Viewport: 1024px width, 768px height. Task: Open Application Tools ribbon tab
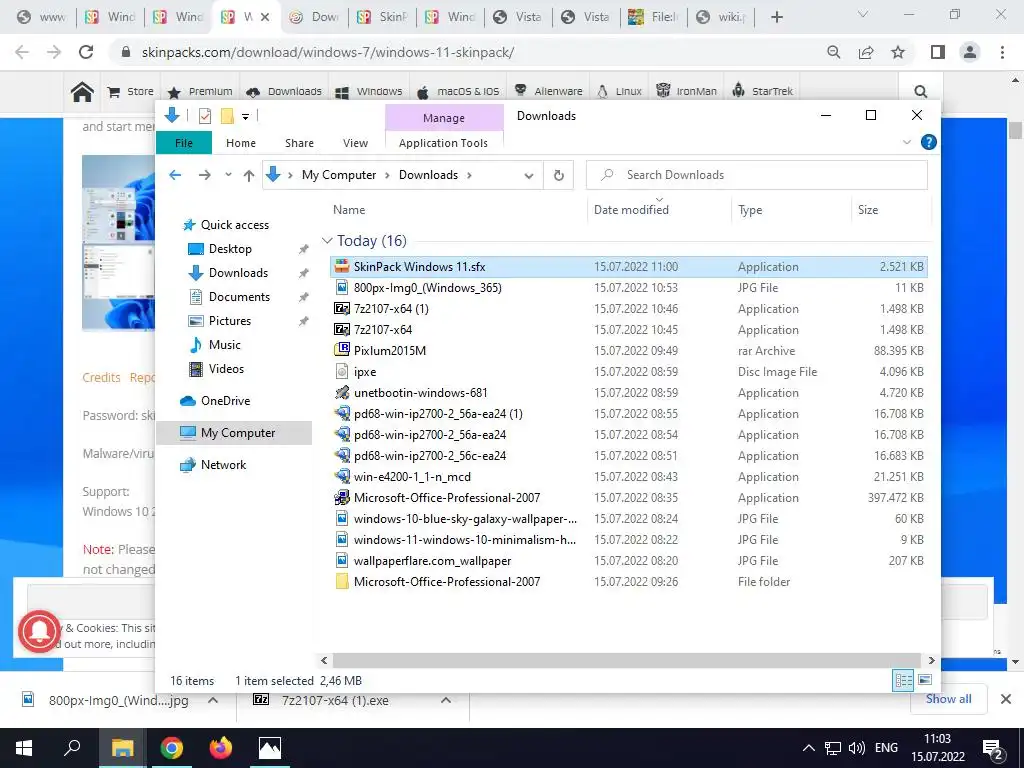coord(443,143)
